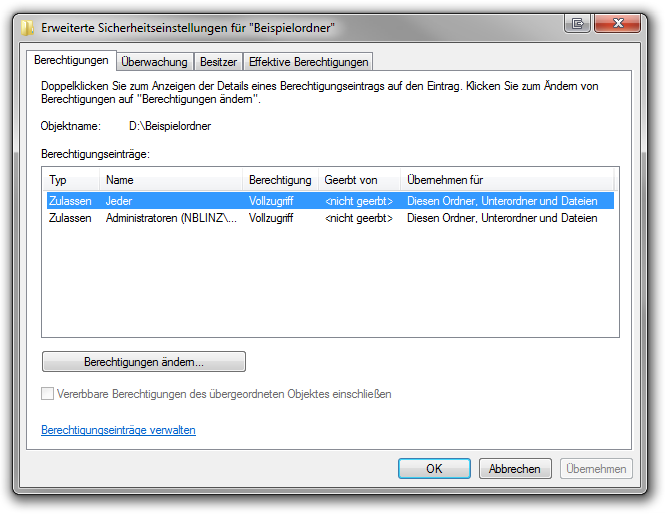Toggle the inheritable permissions checkbox
This screenshot has height=515, width=665.
(x=48, y=394)
